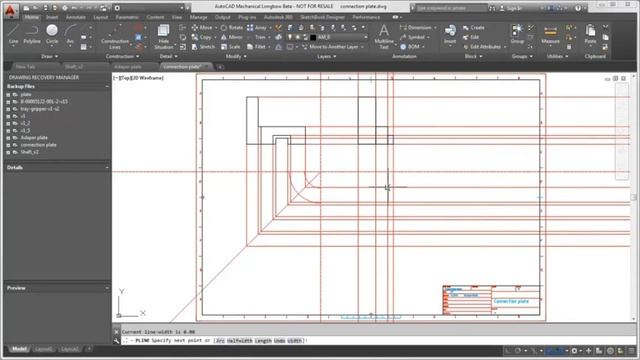Expand the Construction panel dropdown

click(122, 56)
